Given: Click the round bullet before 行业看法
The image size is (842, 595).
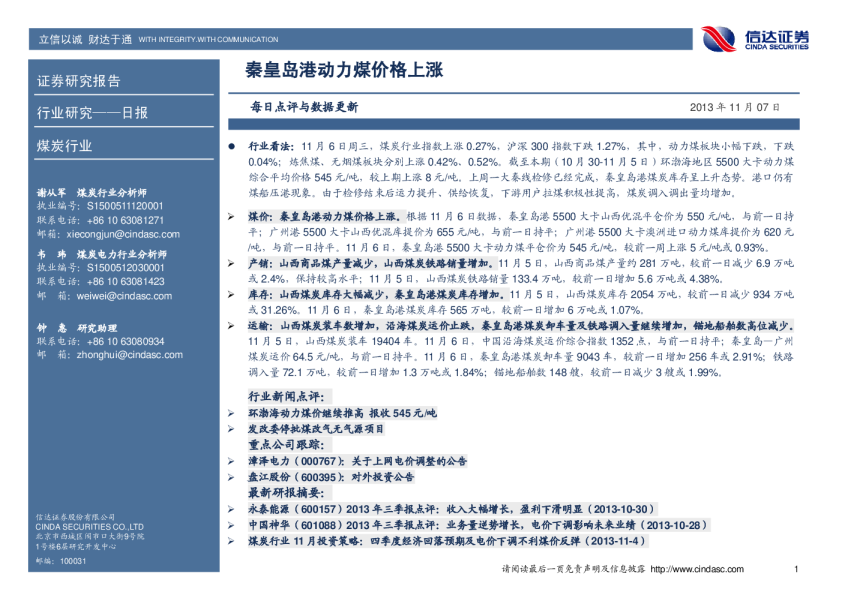Looking at the screenshot, I should 232,146.
